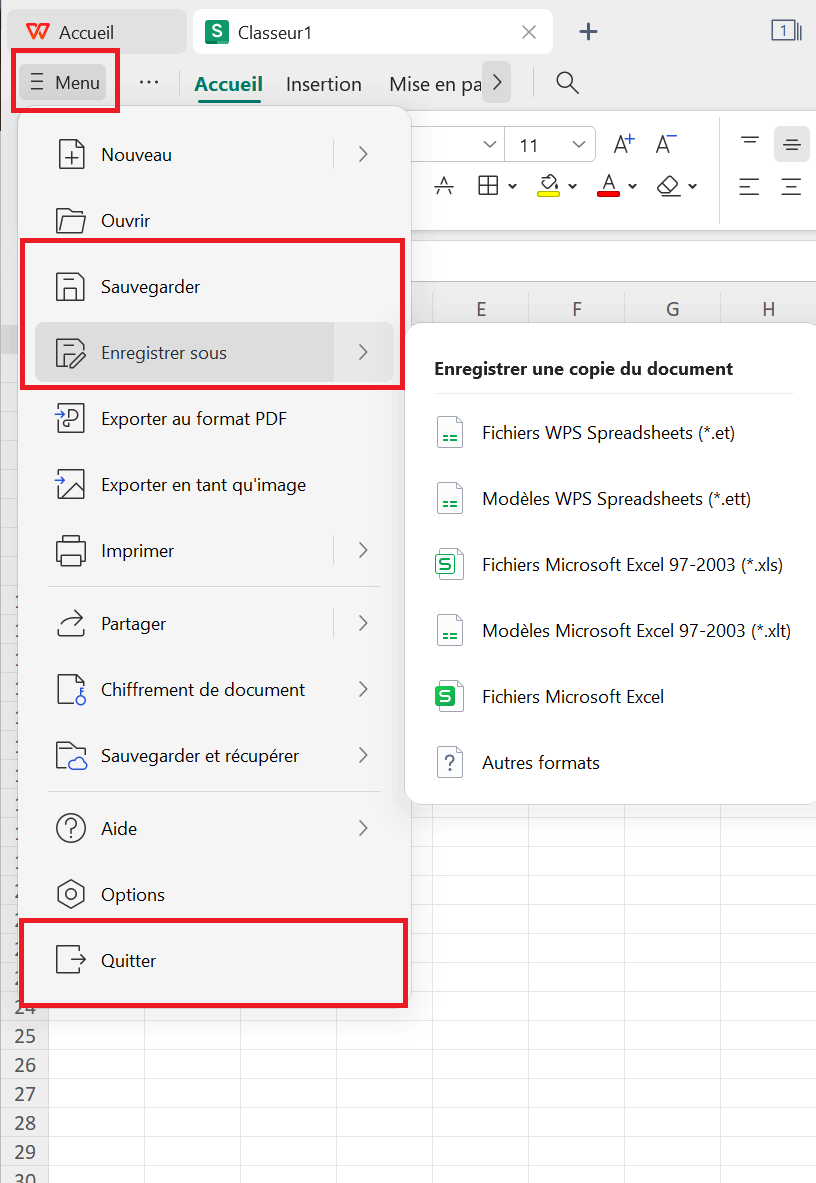The height and width of the screenshot is (1183, 816).
Task: Toggle middle vertical alignment icon
Action: pos(792,144)
